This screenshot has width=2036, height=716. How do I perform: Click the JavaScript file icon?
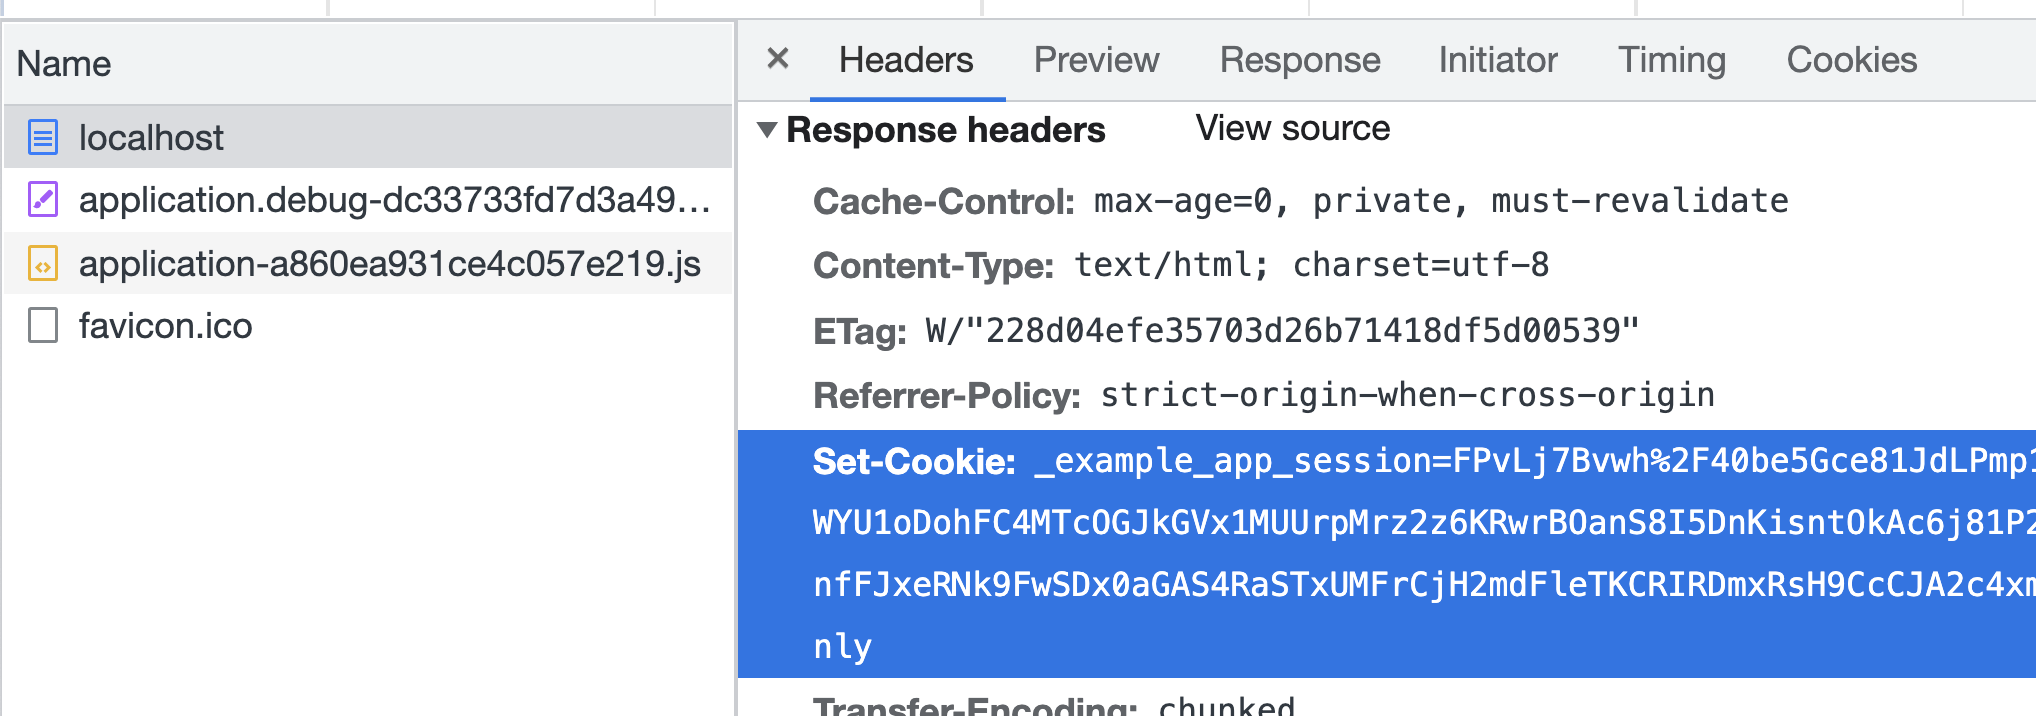pyautogui.click(x=43, y=264)
